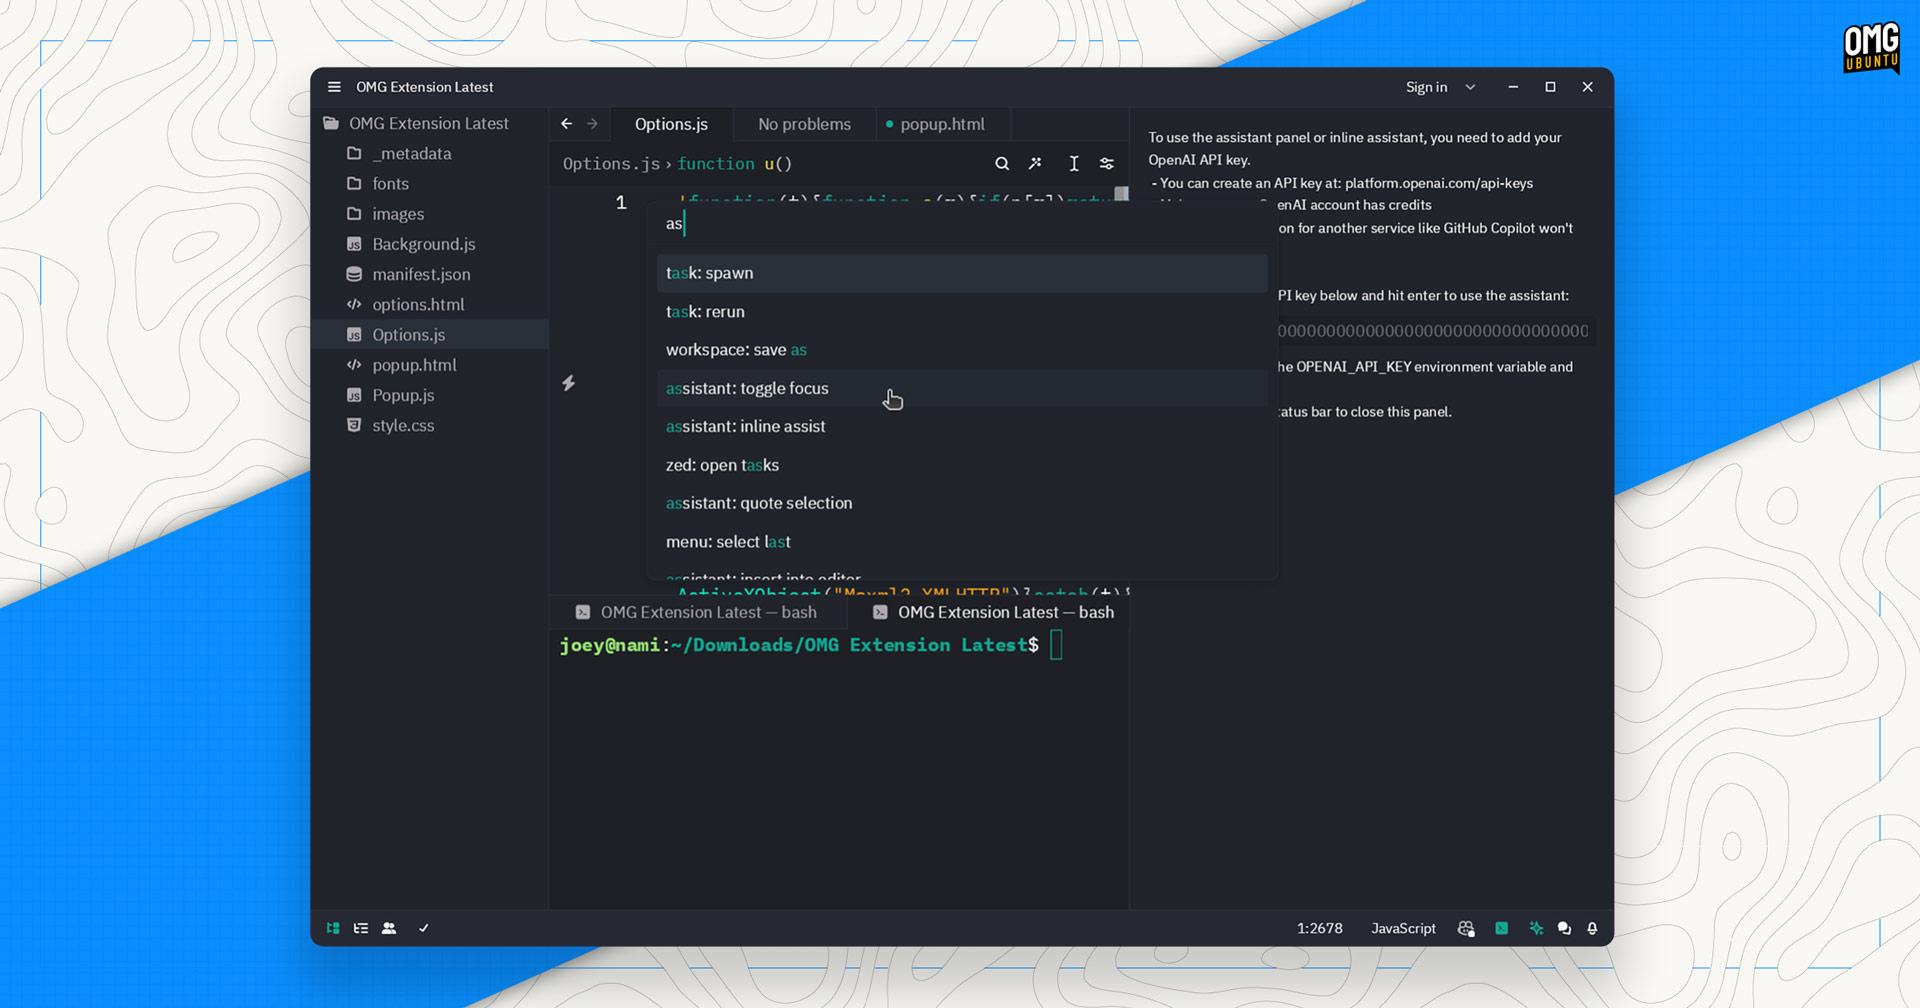Image resolution: width=1920 pixels, height=1008 pixels.
Task: Focus the command palette search field
Action: [962, 223]
